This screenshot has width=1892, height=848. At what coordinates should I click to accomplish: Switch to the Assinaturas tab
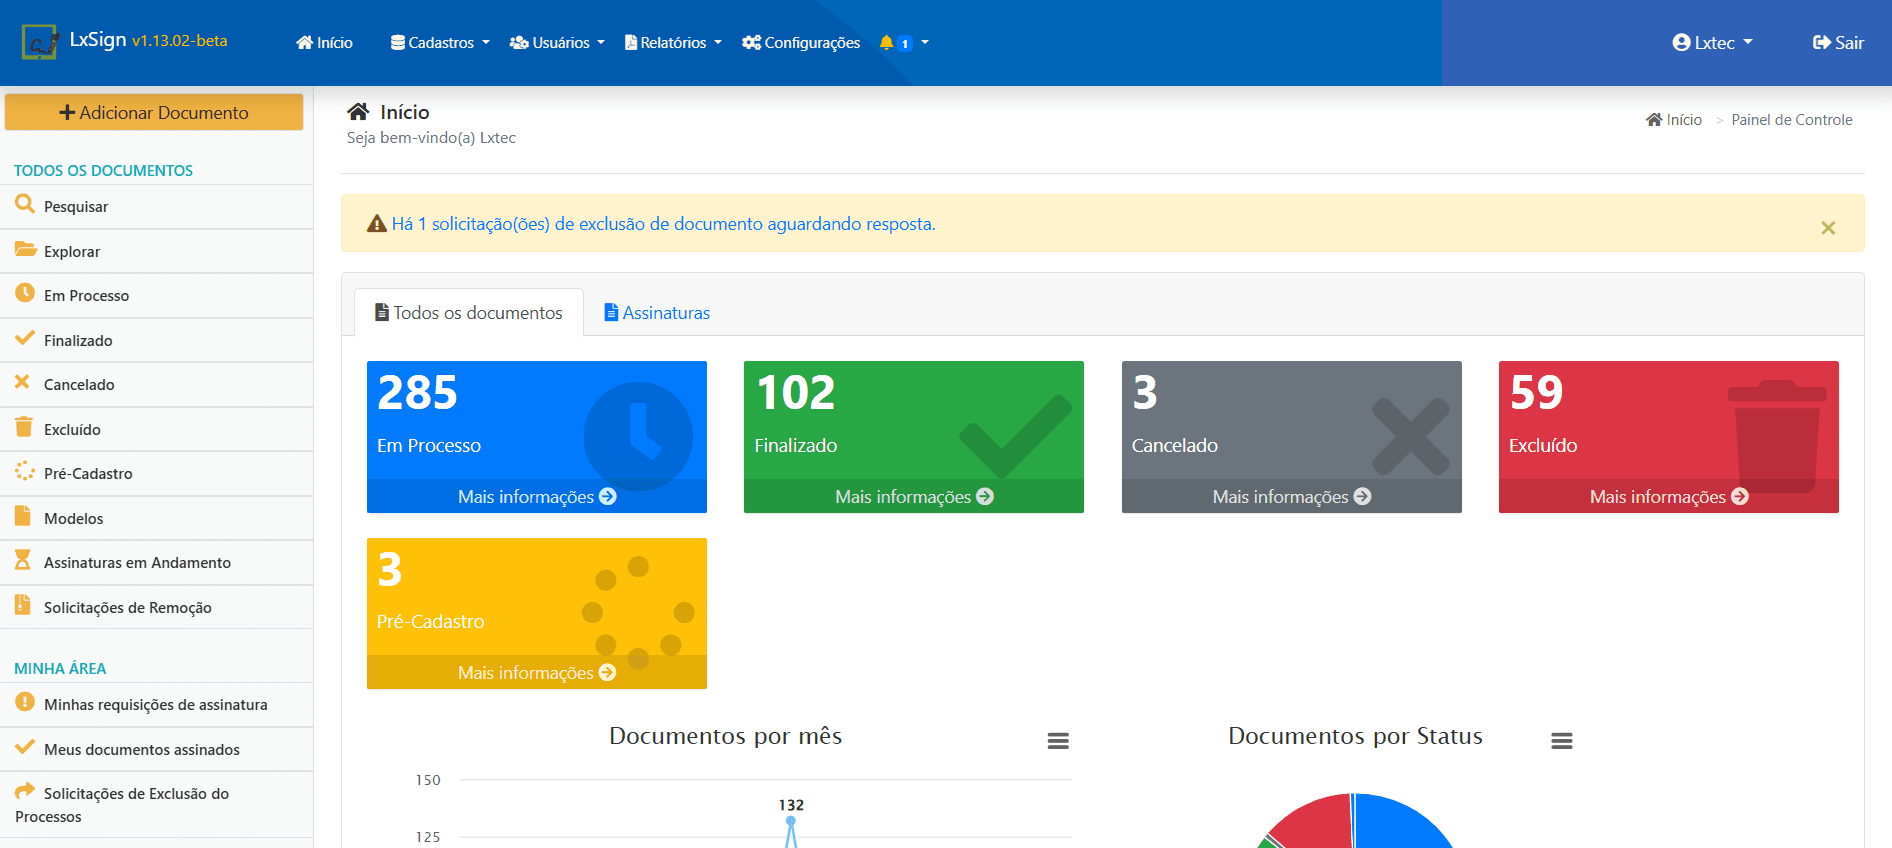click(x=657, y=313)
